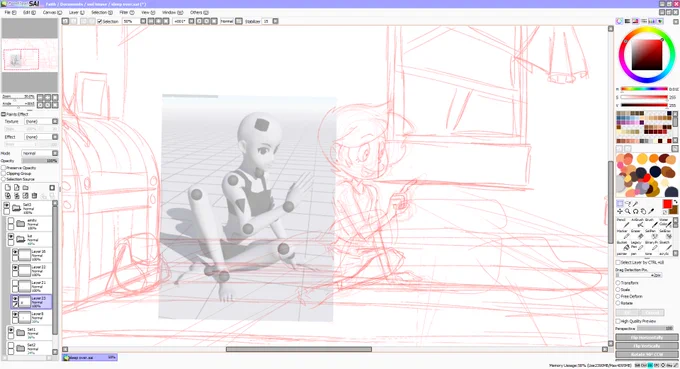Choose the AirBrush tool
This screenshot has height=369, width=680.
(637, 223)
